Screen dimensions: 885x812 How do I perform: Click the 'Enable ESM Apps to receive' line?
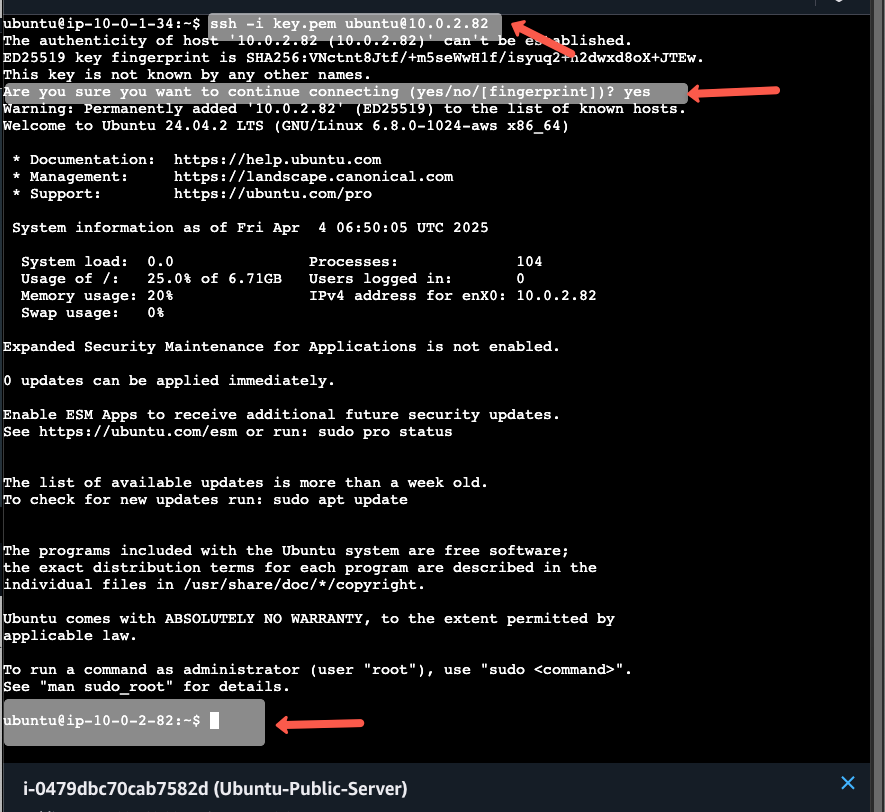281,415
